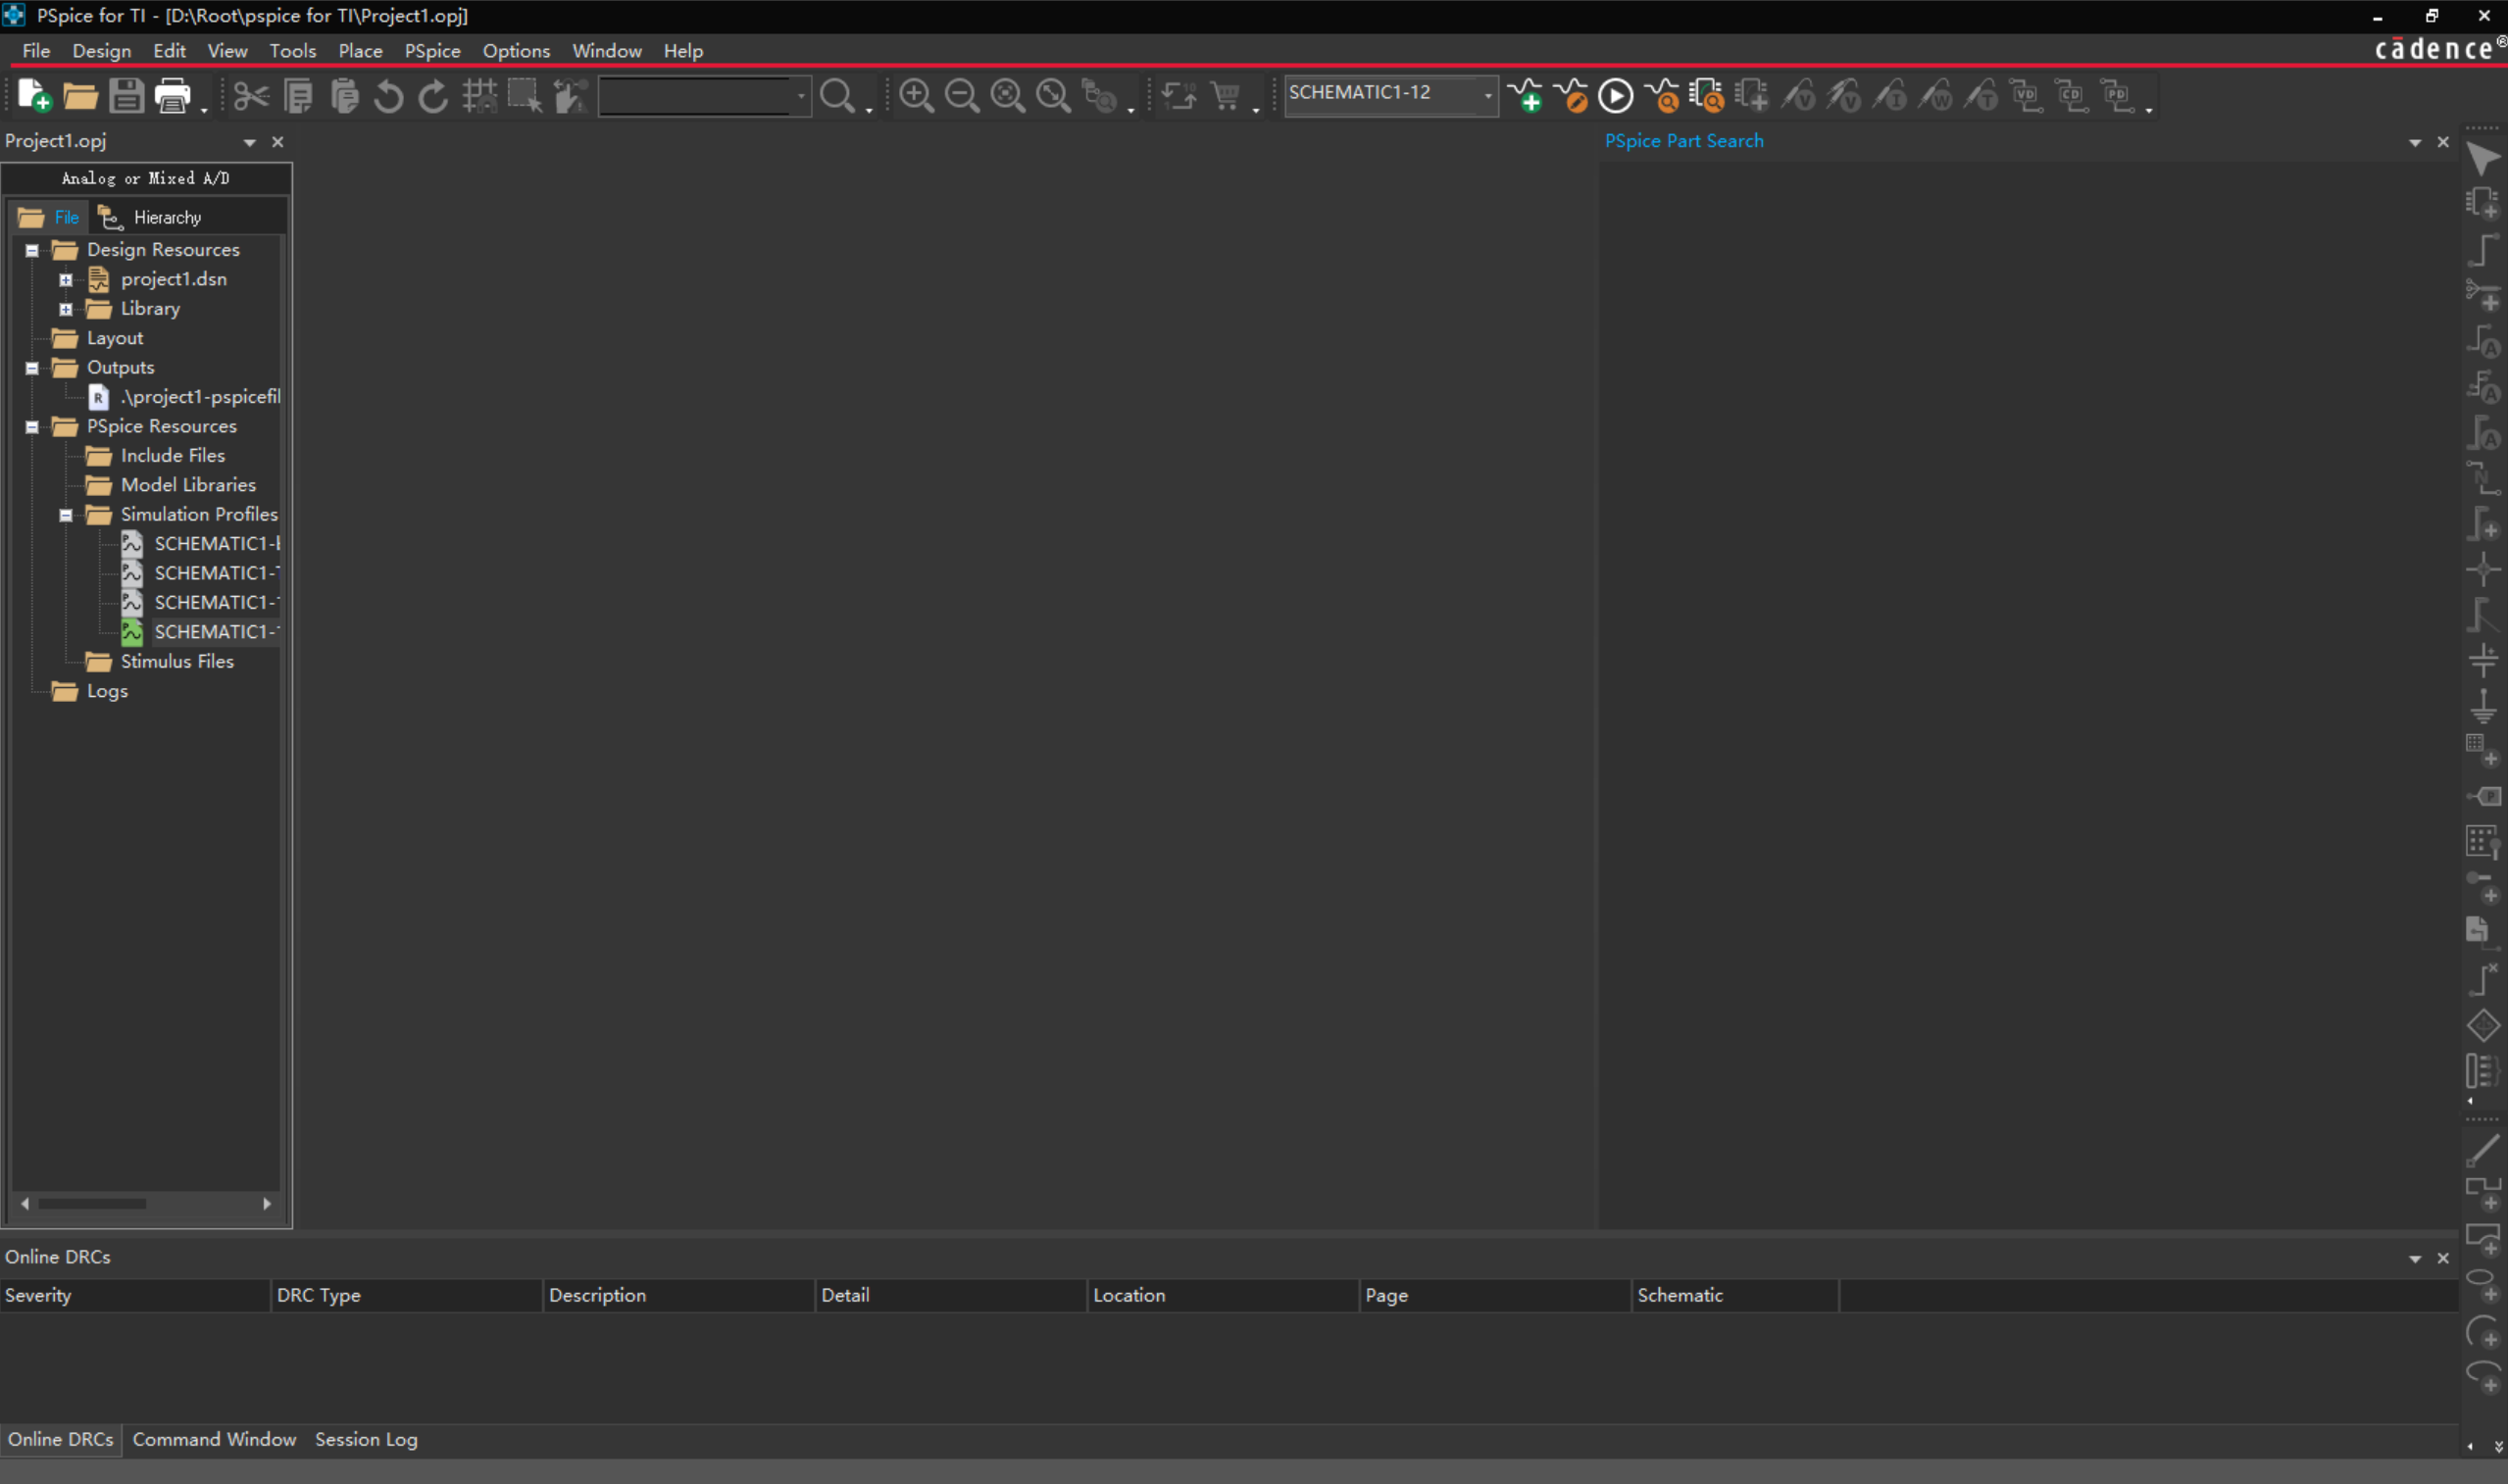Click the Undo arrow icon

[x=388, y=97]
